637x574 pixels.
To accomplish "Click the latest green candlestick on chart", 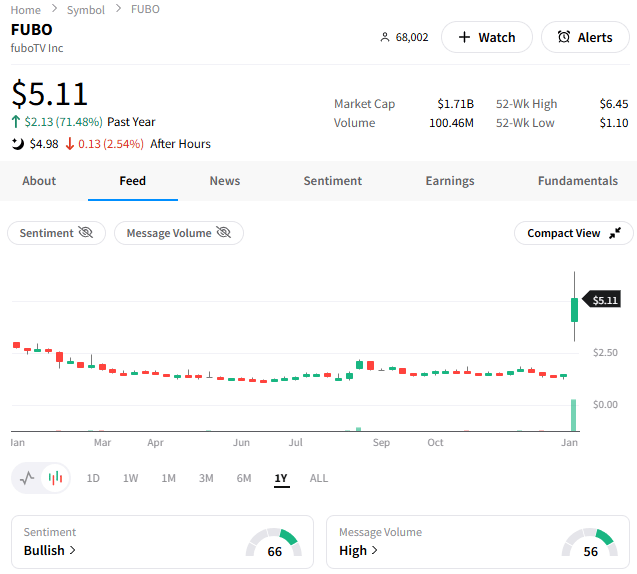I will coord(574,310).
